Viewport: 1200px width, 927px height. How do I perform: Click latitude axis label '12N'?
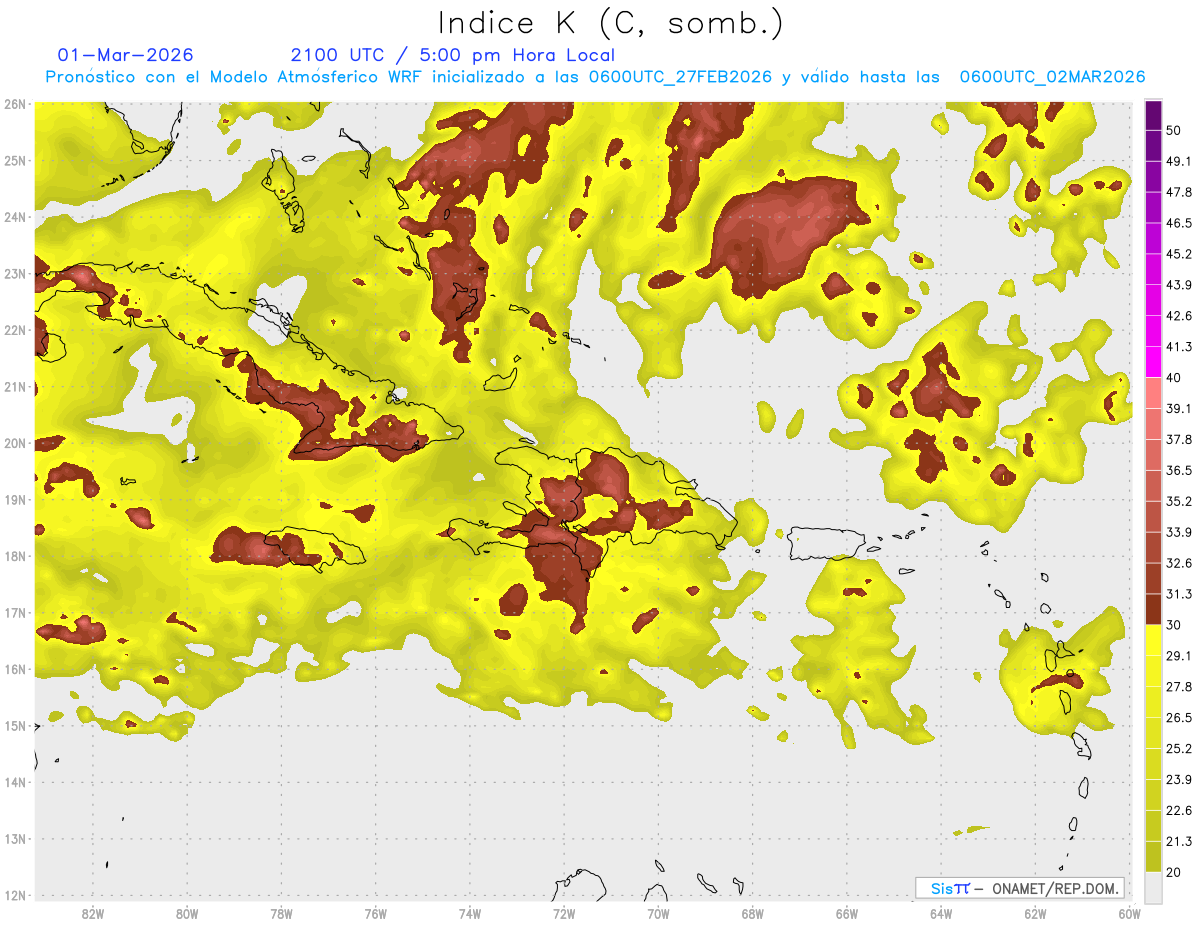[15, 895]
